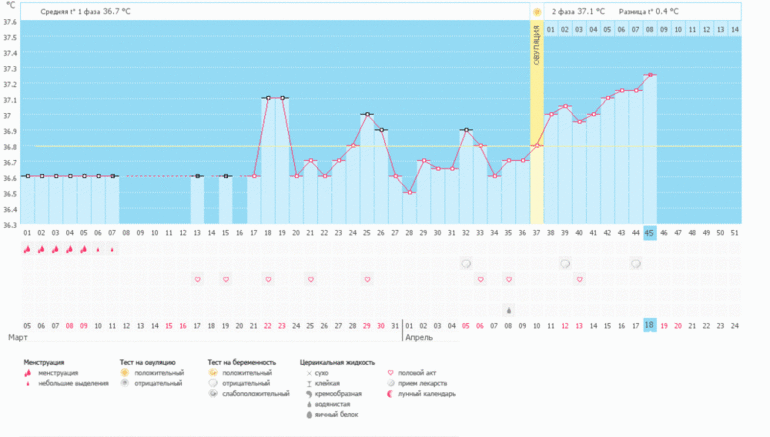The width and height of the screenshot is (770, 437).
Task: Click the medication icon under cycle day 44
Action: point(636,264)
